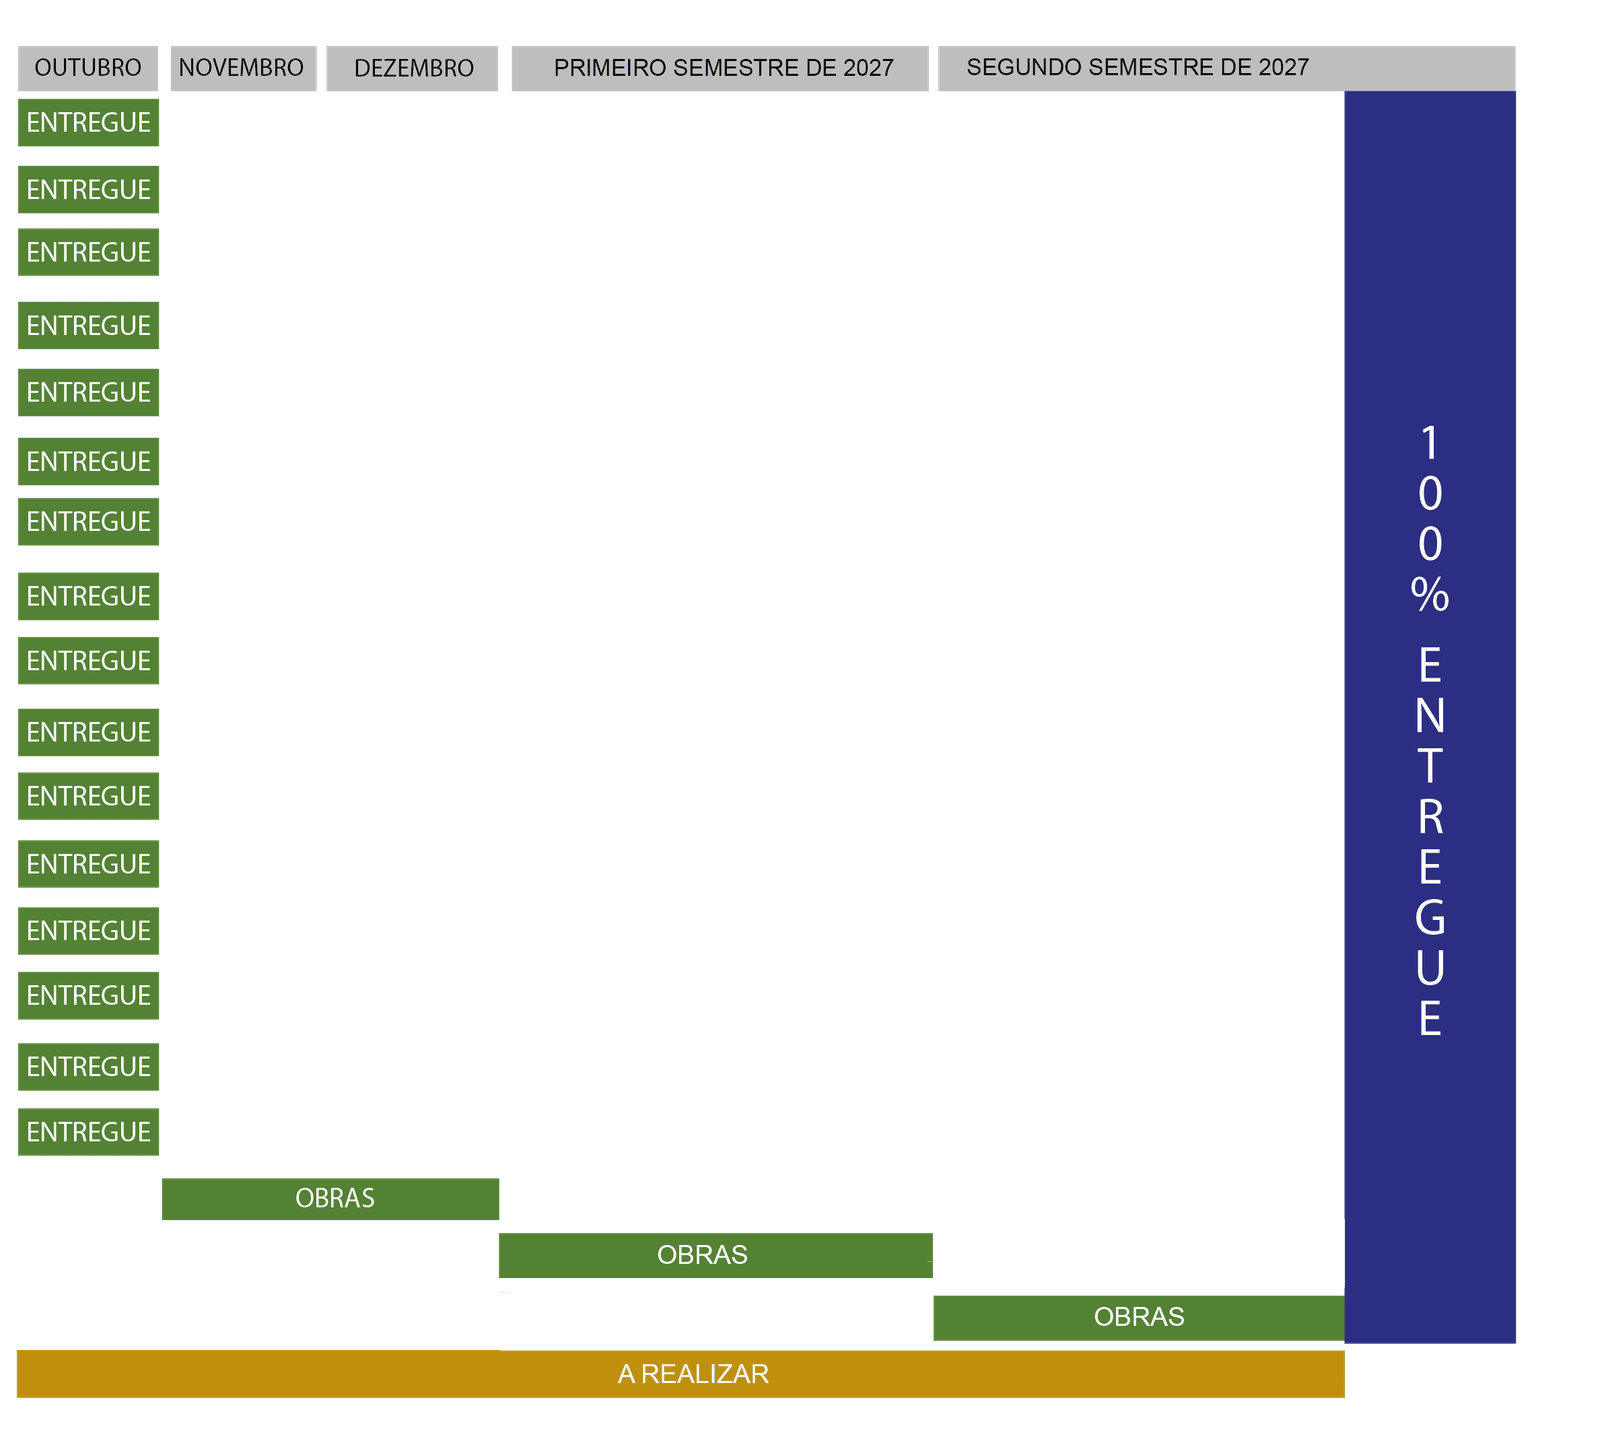Select PRIMEIRO SEMESTRE DE 2027 header

coord(720,68)
